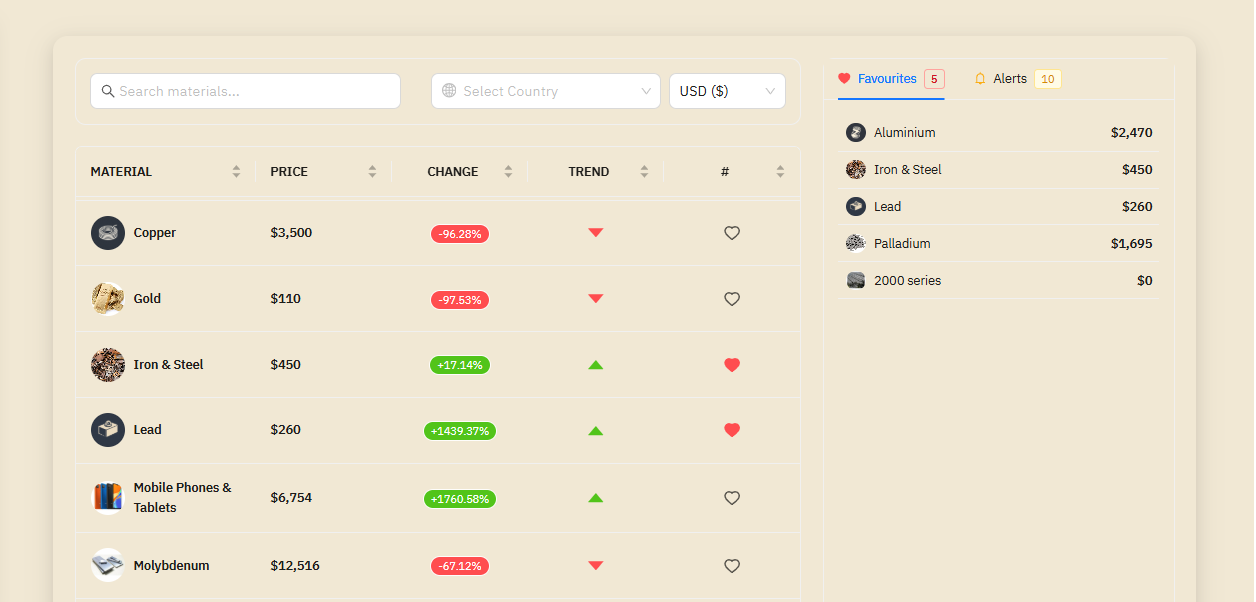Add Copper to favourites with heart
Image resolution: width=1256 pixels, height=602 pixels.
click(x=732, y=233)
